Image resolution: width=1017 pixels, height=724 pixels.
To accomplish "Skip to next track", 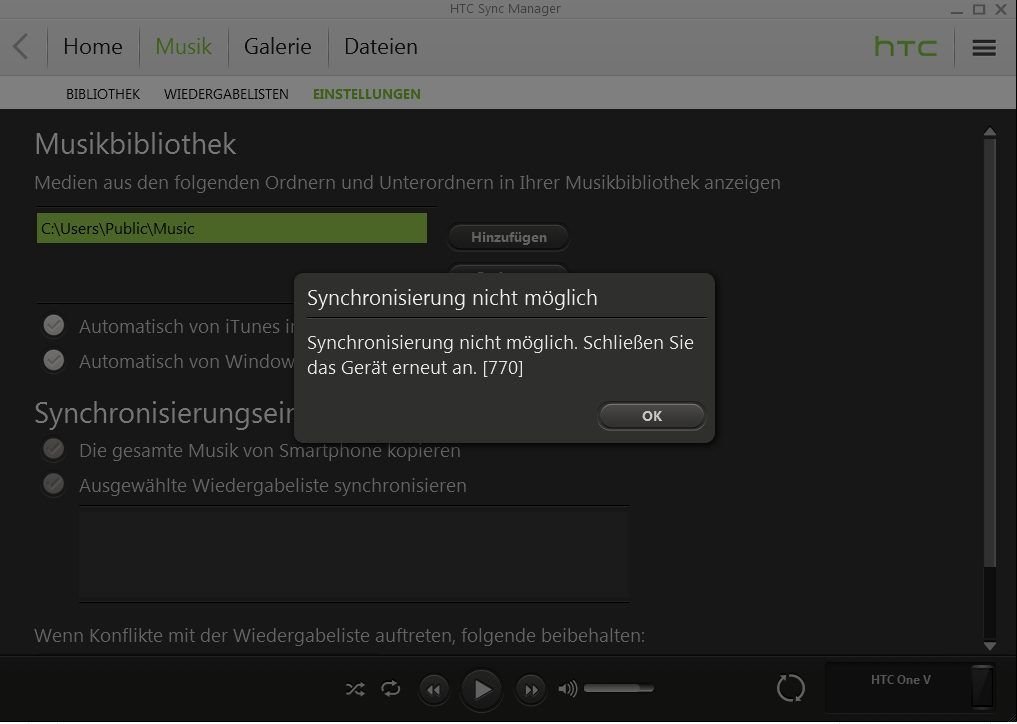I will click(531, 690).
